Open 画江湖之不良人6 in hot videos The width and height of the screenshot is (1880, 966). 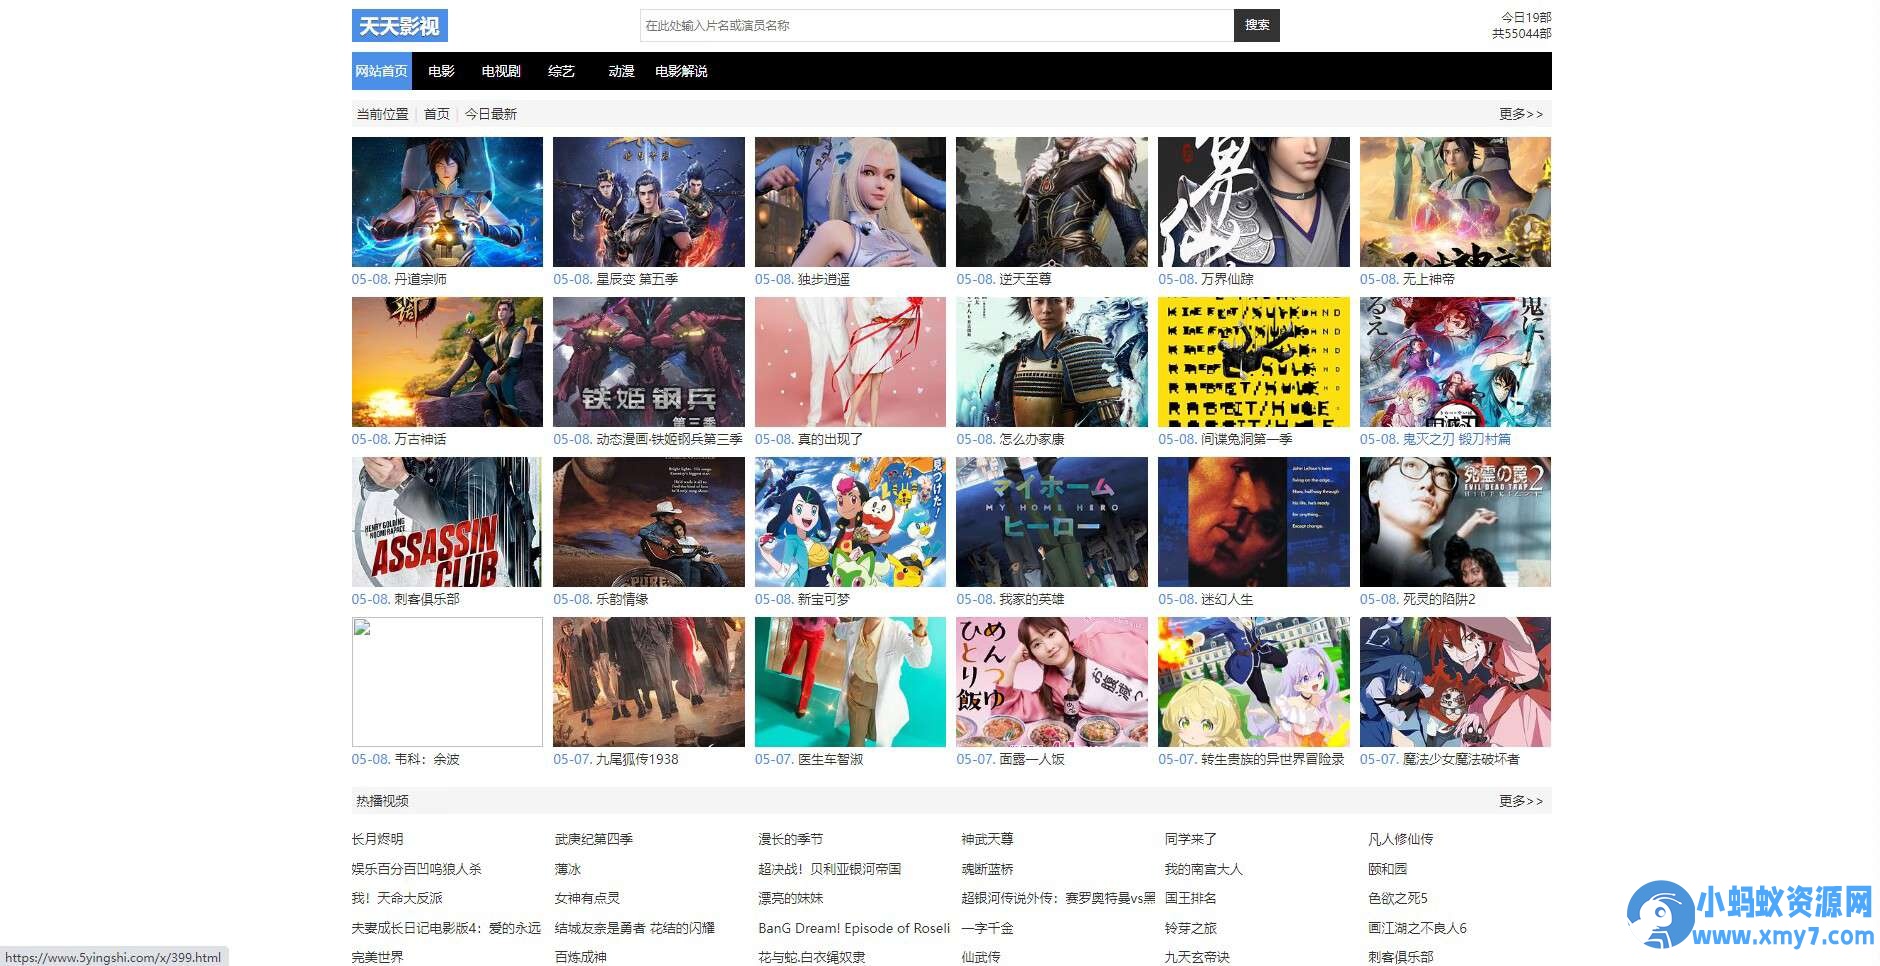pos(1418,928)
